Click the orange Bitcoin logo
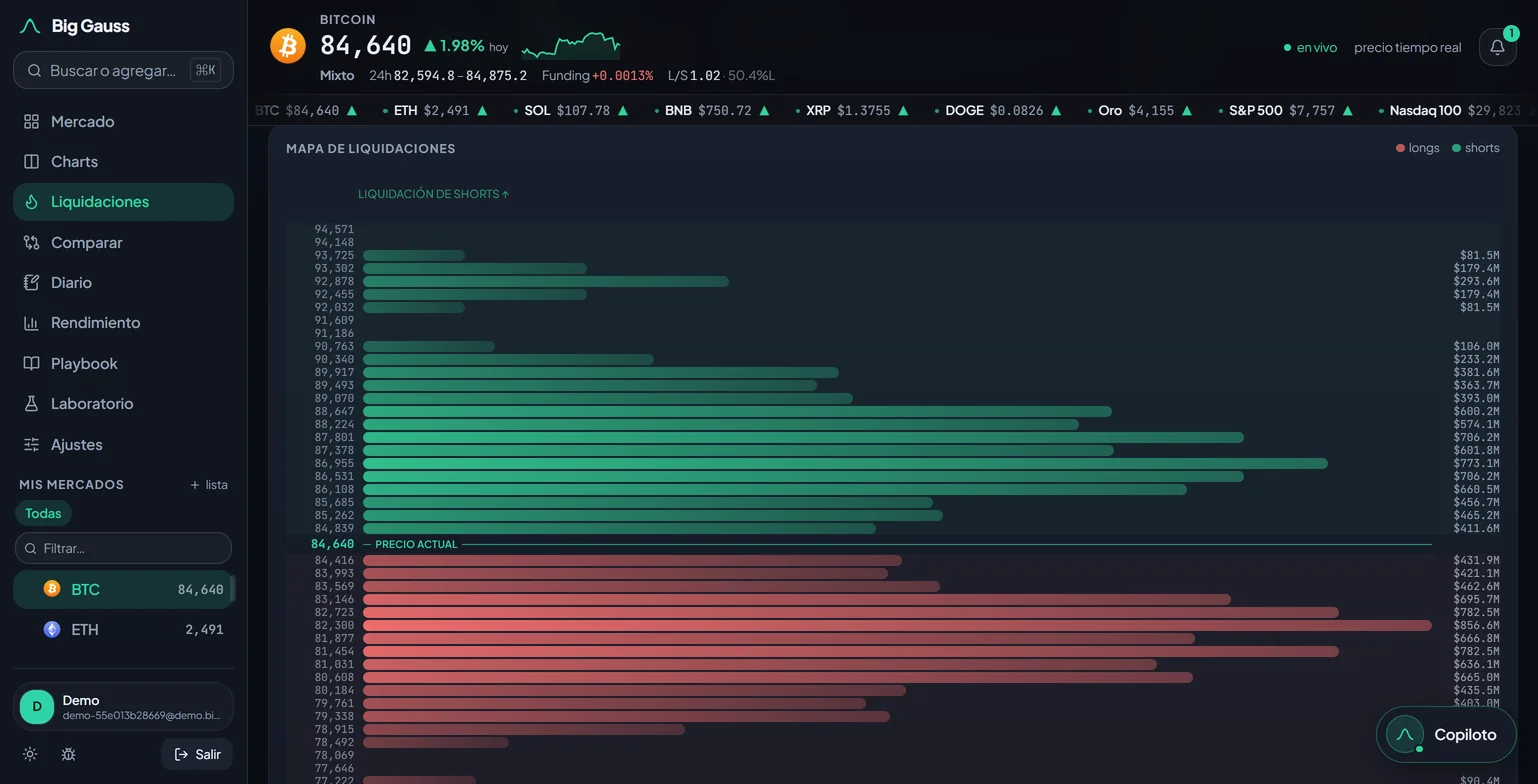 288,46
